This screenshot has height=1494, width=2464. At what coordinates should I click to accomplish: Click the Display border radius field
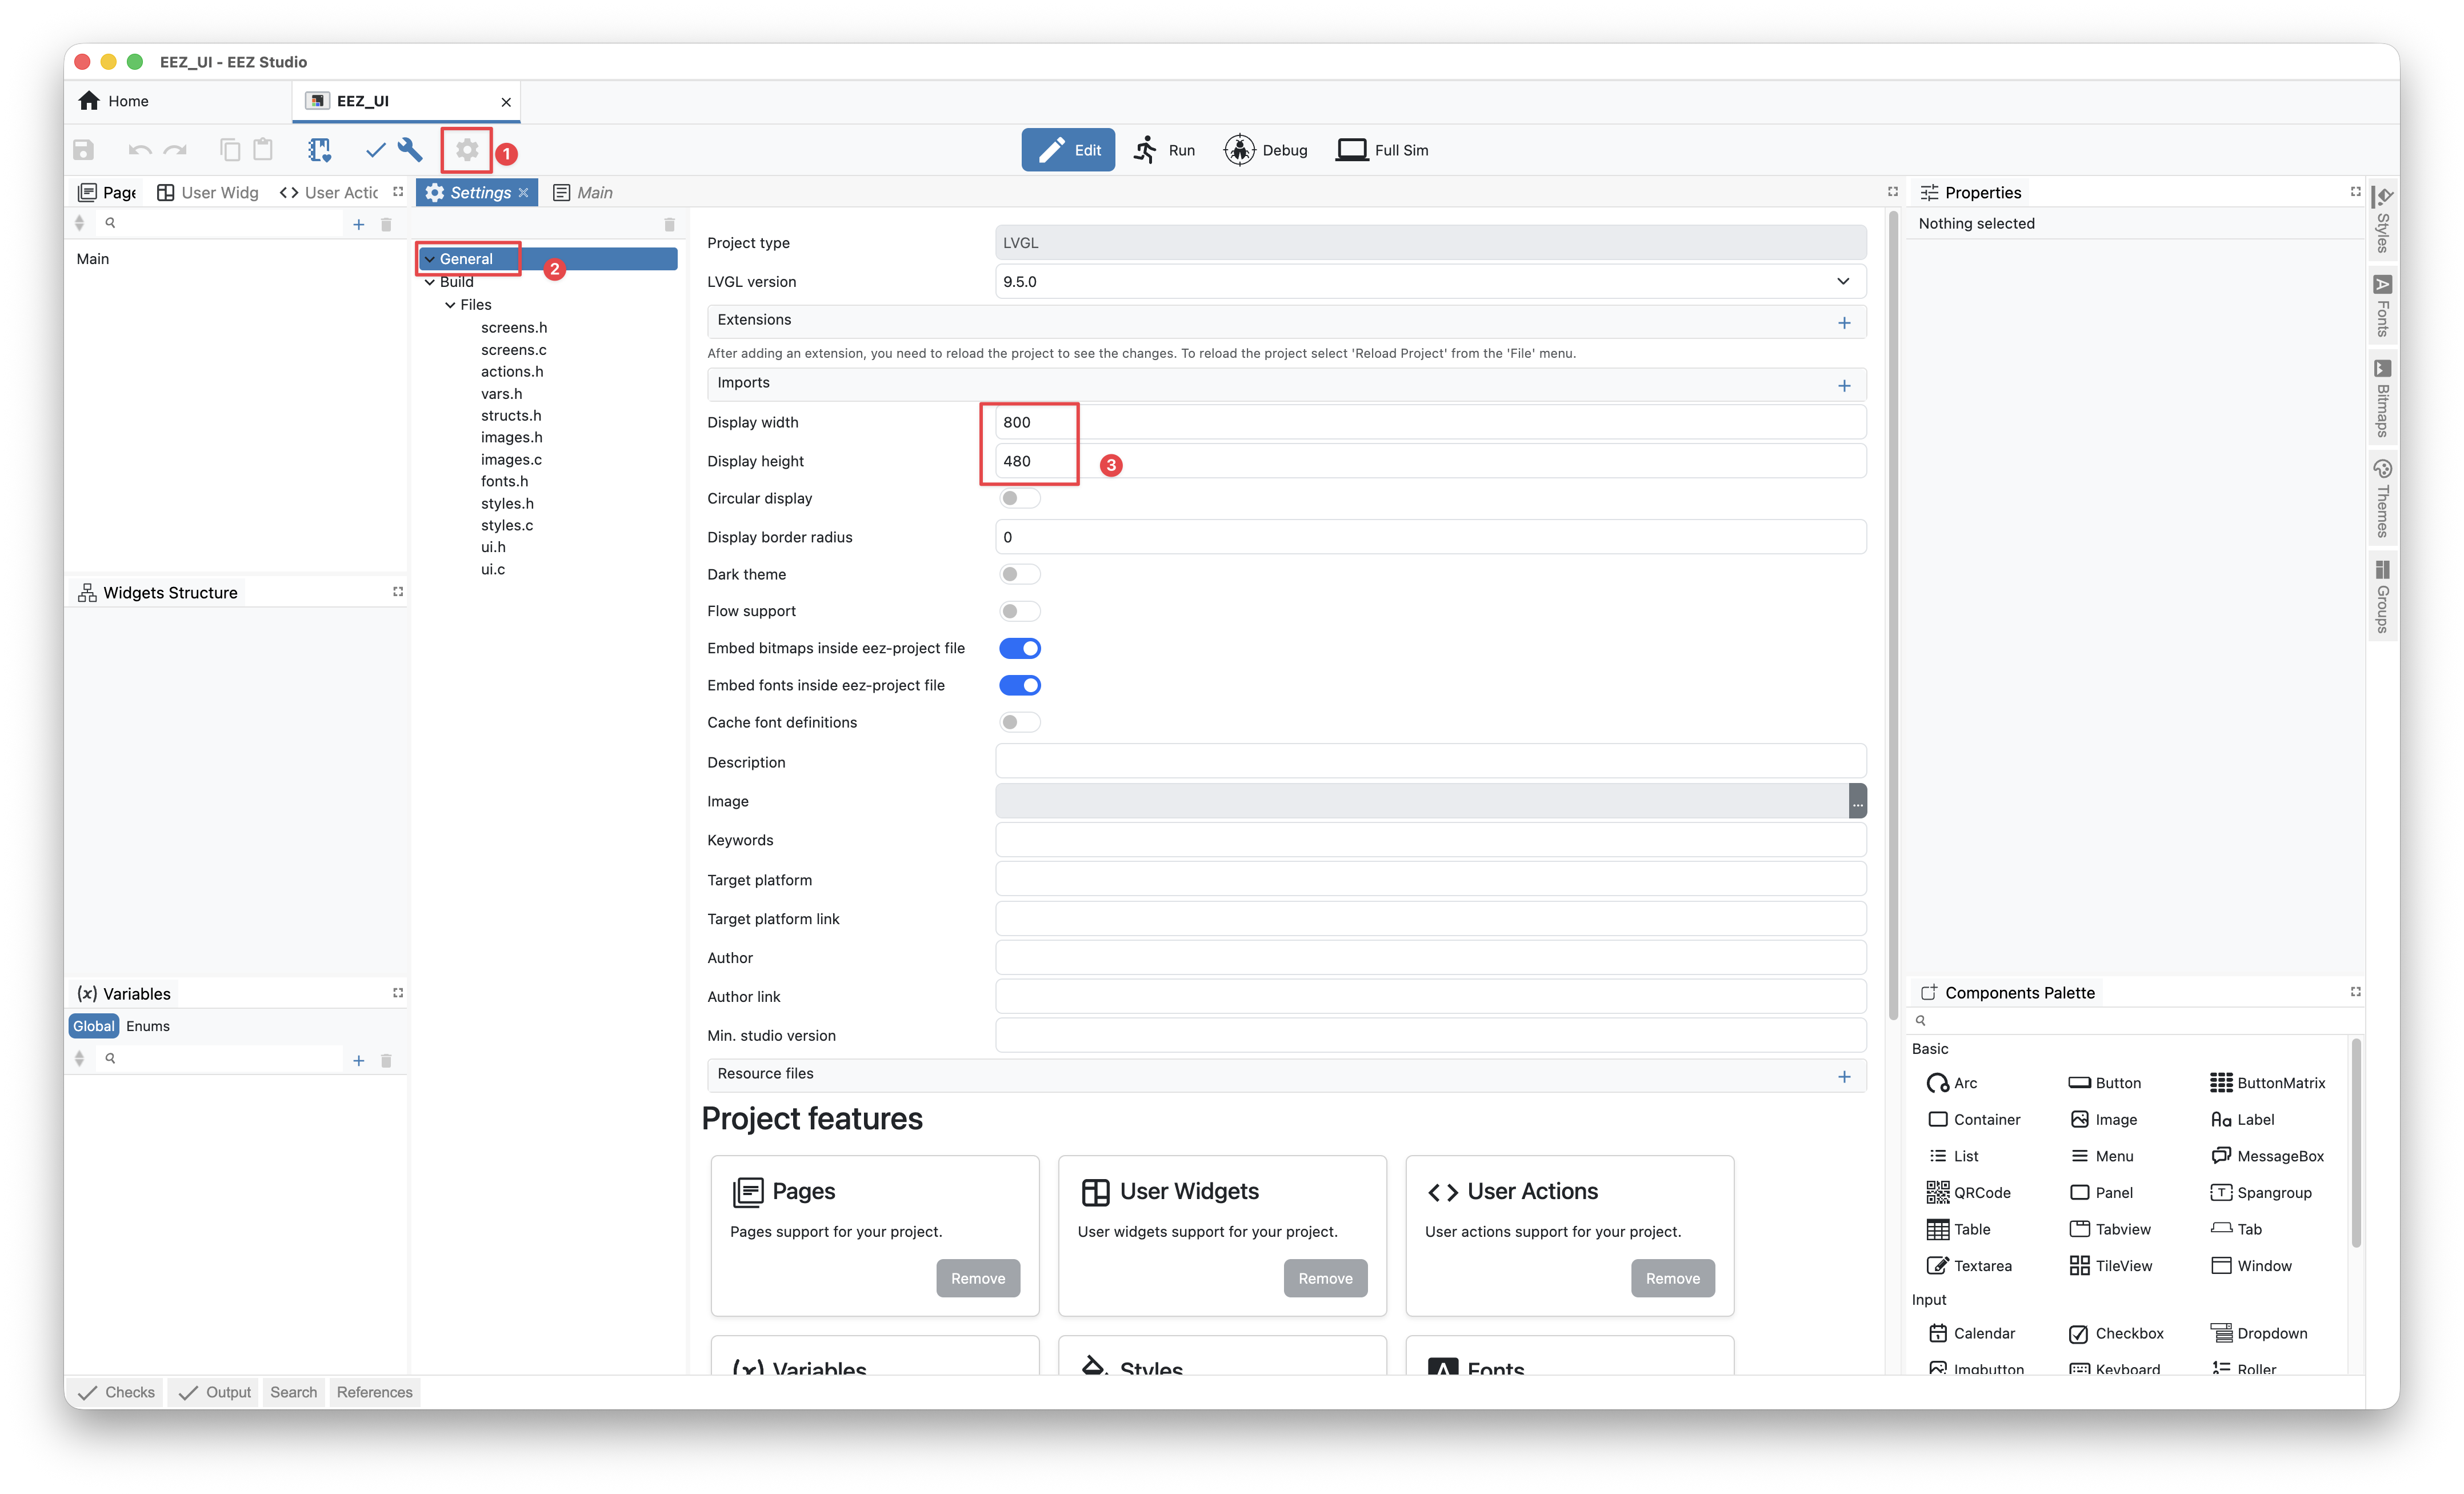(x=1430, y=537)
